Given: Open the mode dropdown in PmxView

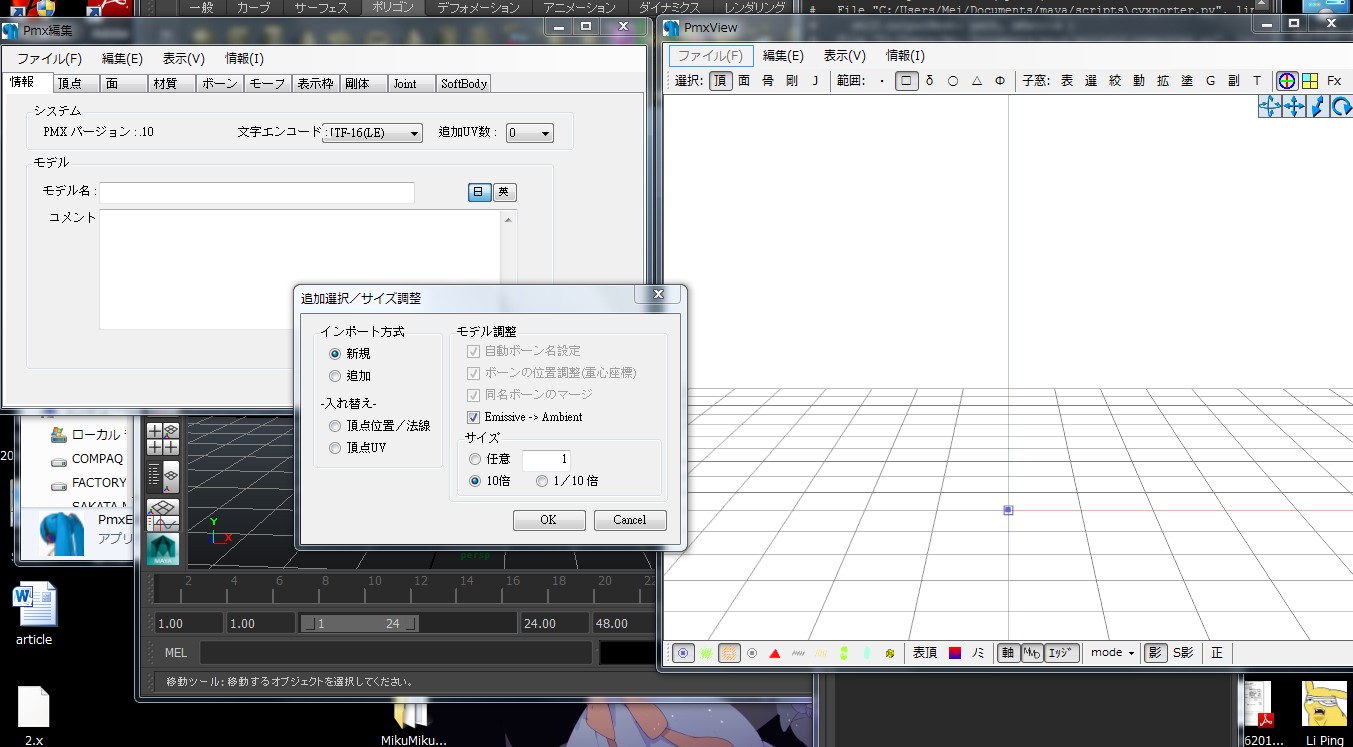Looking at the screenshot, I should 1112,653.
